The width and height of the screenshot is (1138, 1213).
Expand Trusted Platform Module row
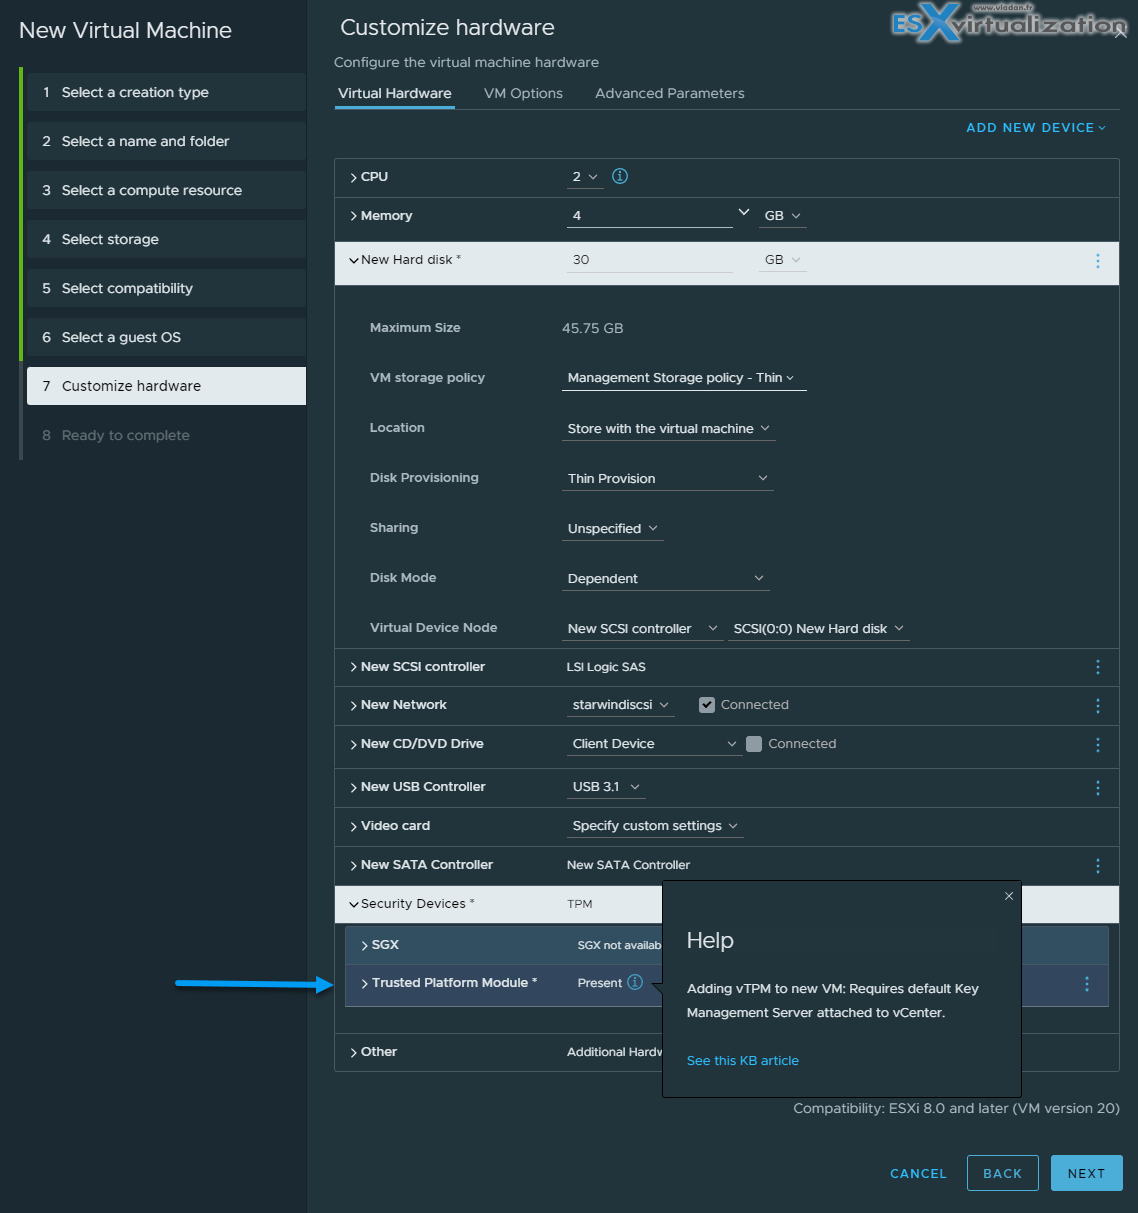[x=365, y=983]
